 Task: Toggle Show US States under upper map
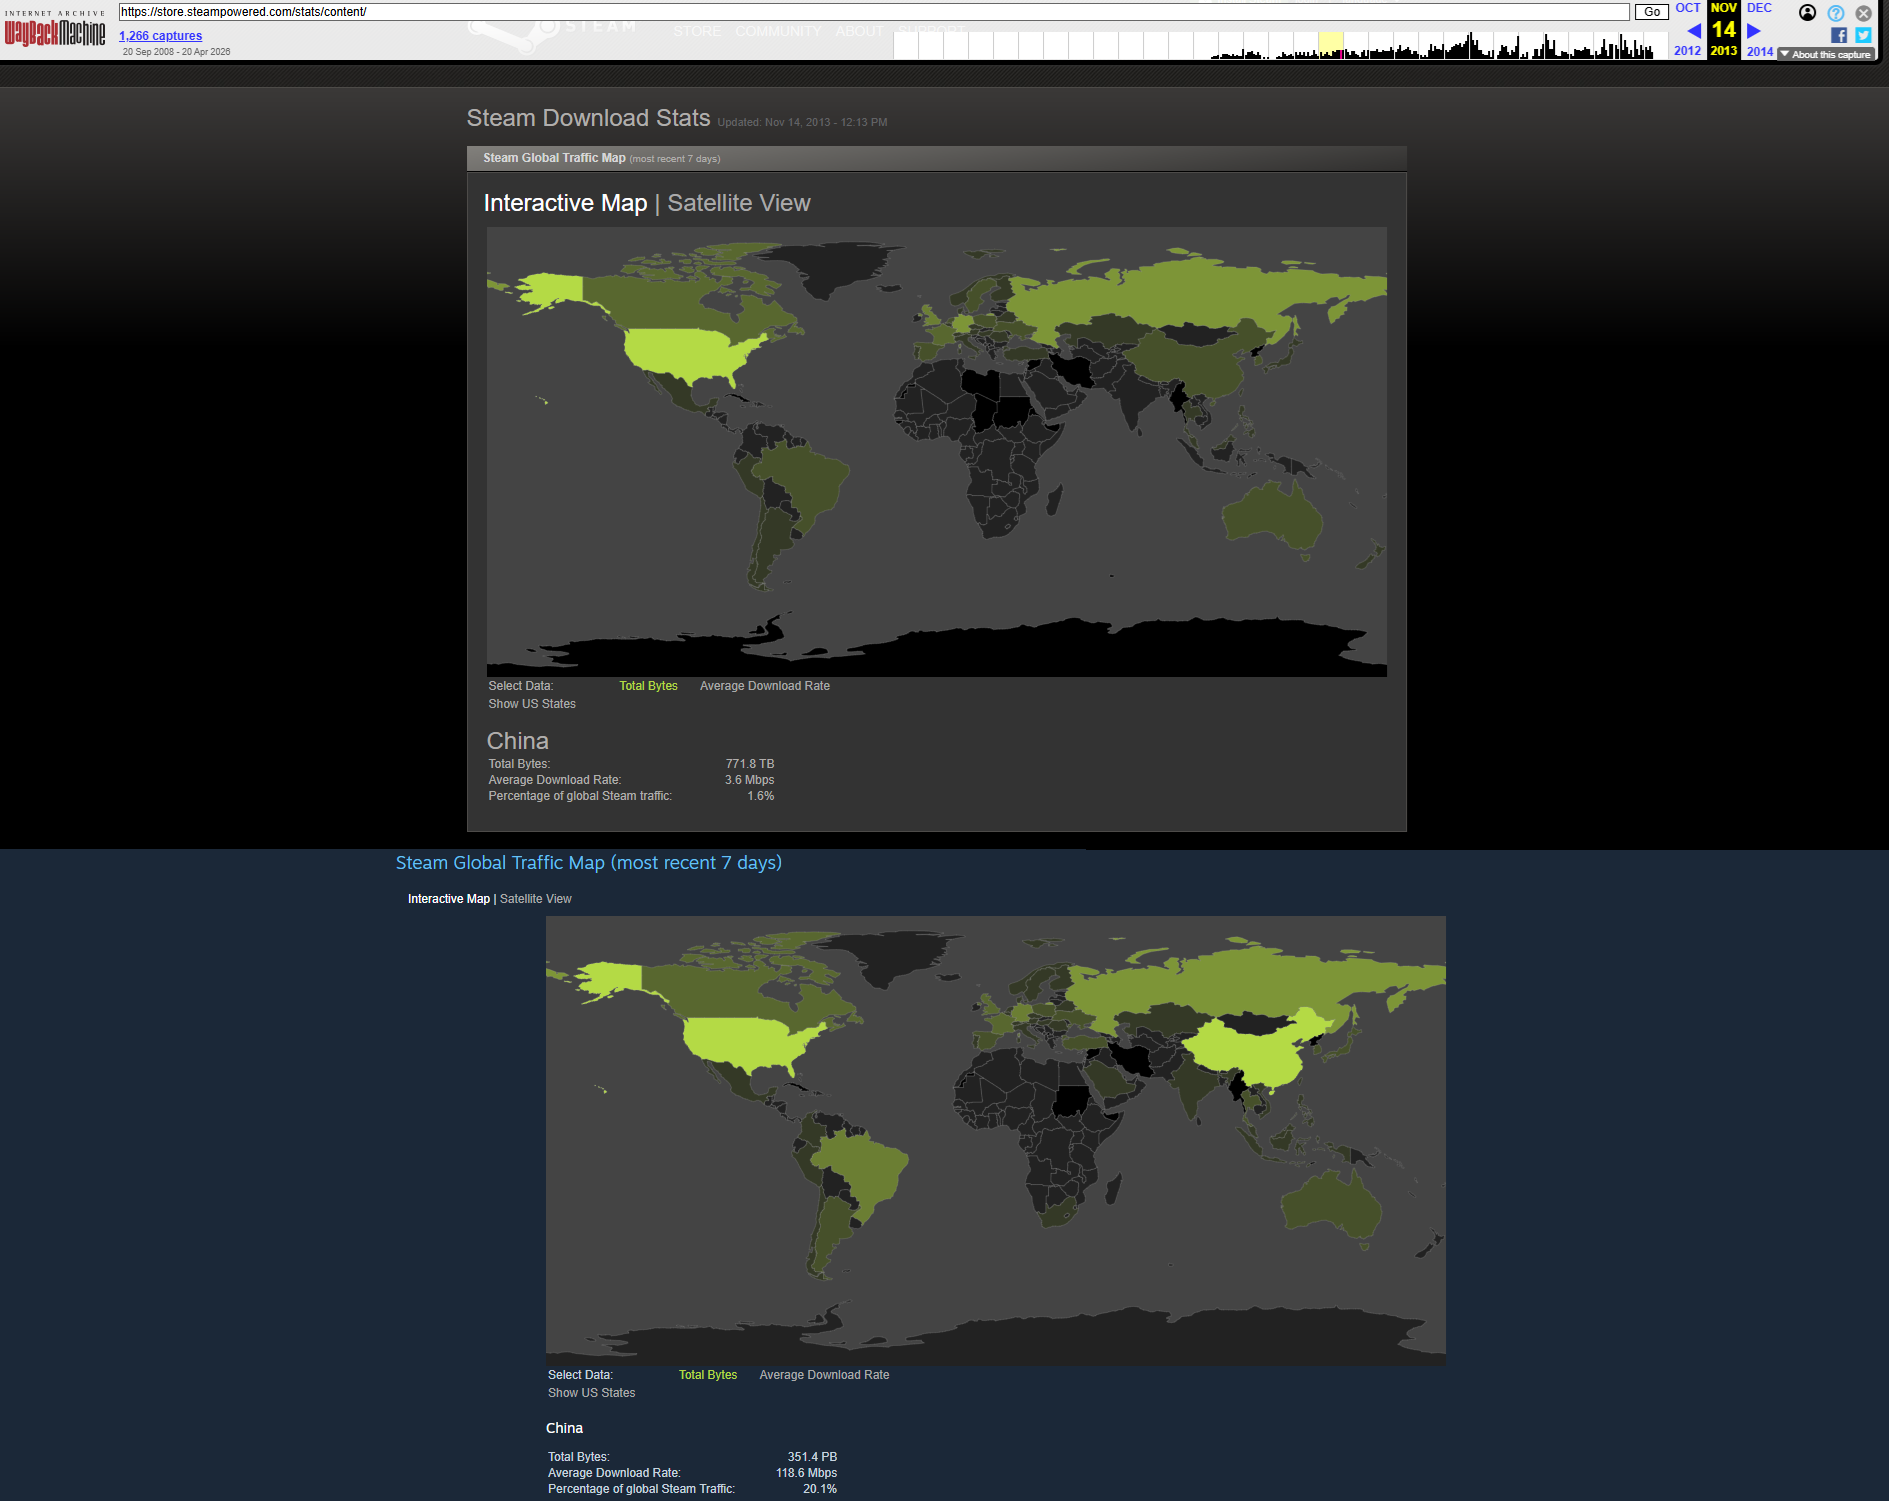pyautogui.click(x=532, y=704)
